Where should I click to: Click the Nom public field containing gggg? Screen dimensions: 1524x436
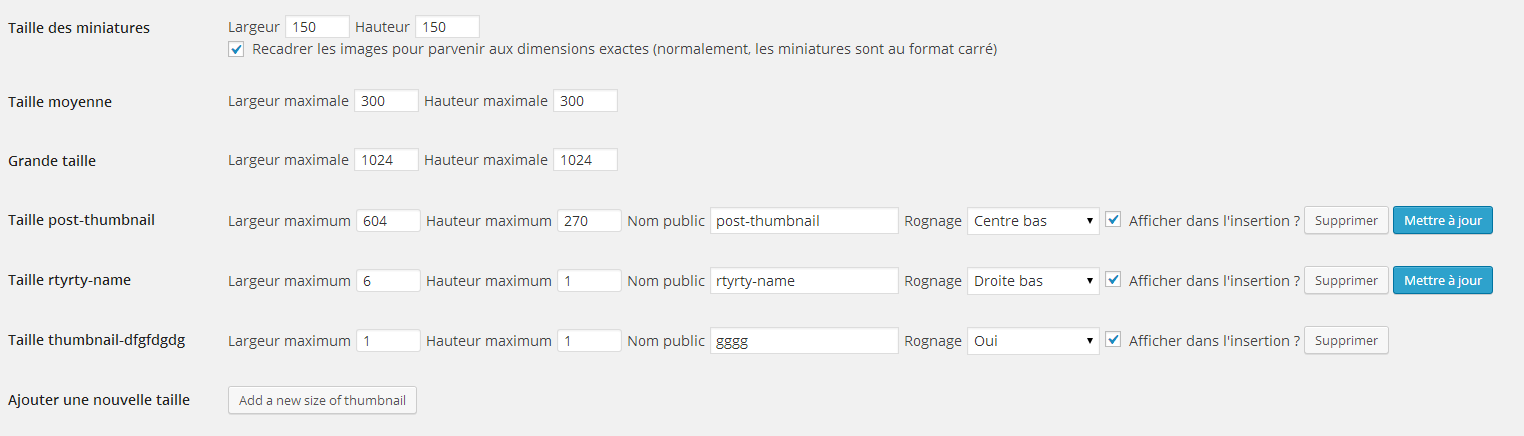[x=804, y=341]
